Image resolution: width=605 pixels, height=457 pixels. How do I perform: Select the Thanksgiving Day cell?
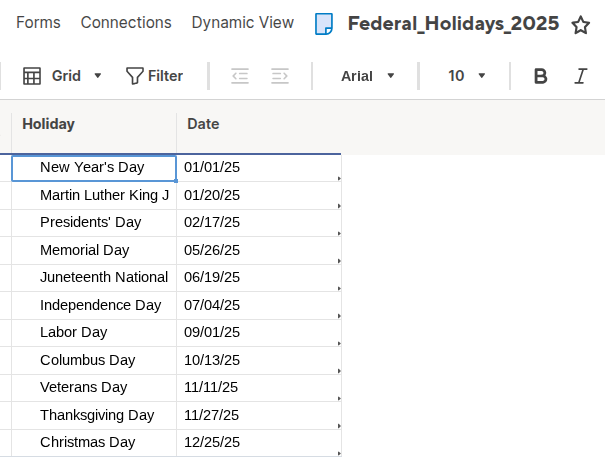94,415
